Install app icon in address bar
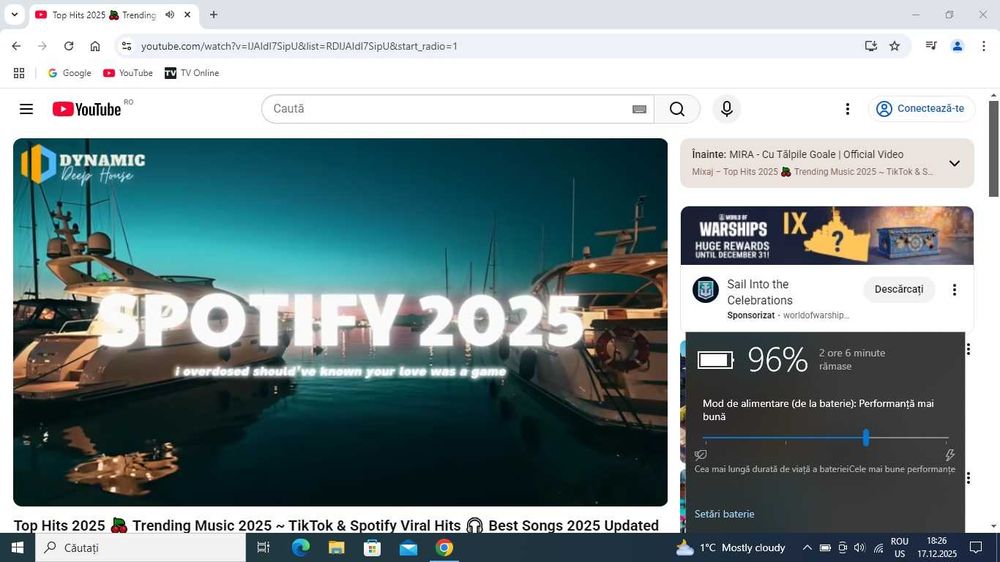Image resolution: width=1000 pixels, height=562 pixels. (871, 46)
